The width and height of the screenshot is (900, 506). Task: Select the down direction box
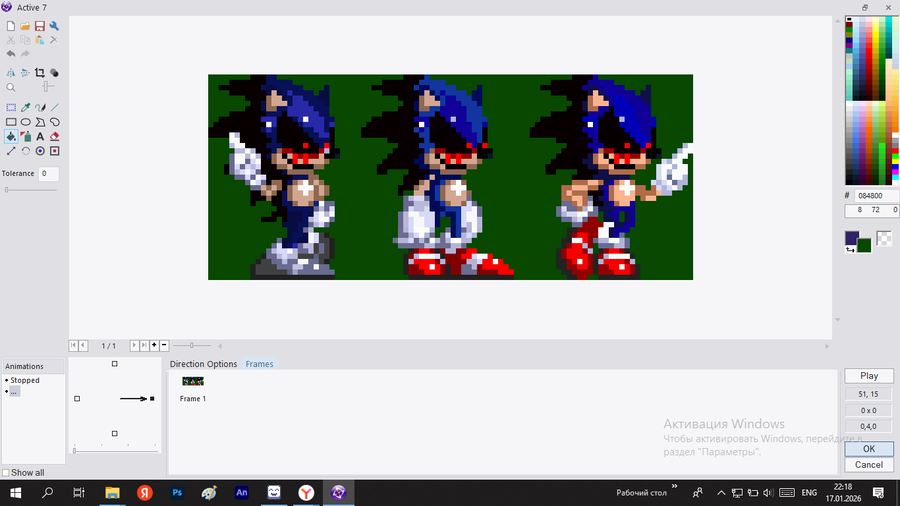click(x=115, y=434)
